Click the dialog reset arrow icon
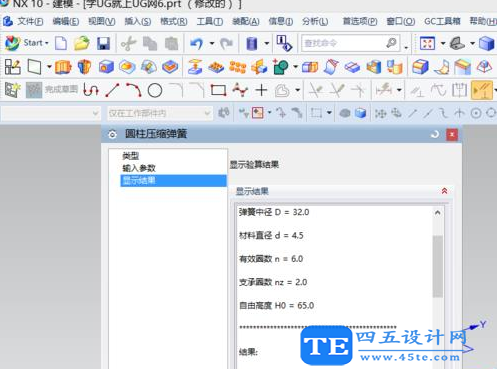The image size is (498, 369). pyautogui.click(x=435, y=134)
